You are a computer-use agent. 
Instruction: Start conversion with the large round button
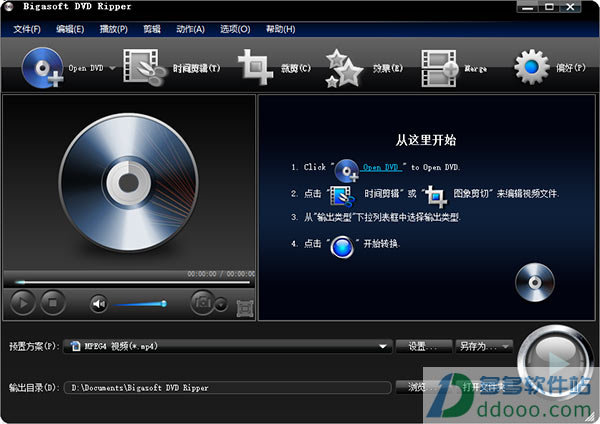(x=556, y=362)
